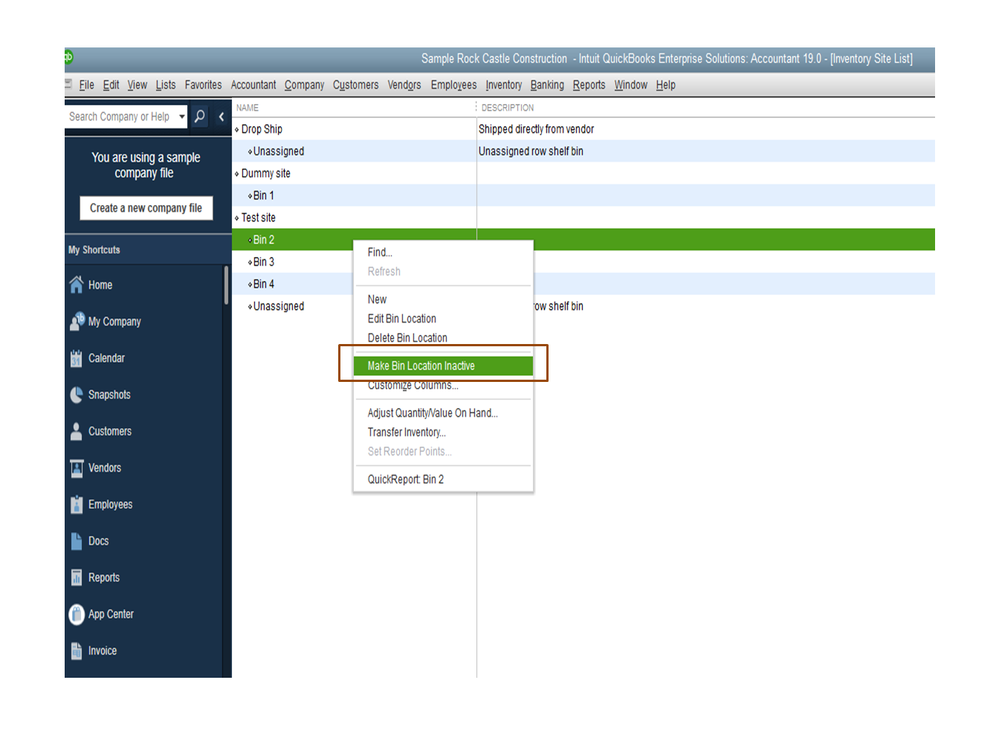
Task: Open the Favorites menu
Action: 203,85
